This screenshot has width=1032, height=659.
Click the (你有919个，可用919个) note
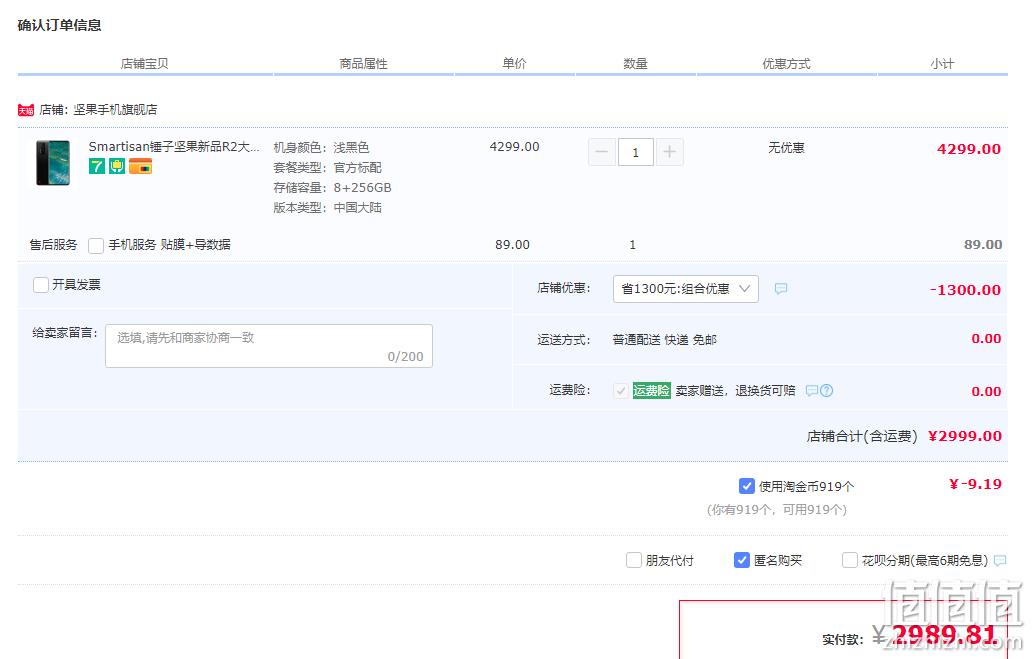pos(777,510)
